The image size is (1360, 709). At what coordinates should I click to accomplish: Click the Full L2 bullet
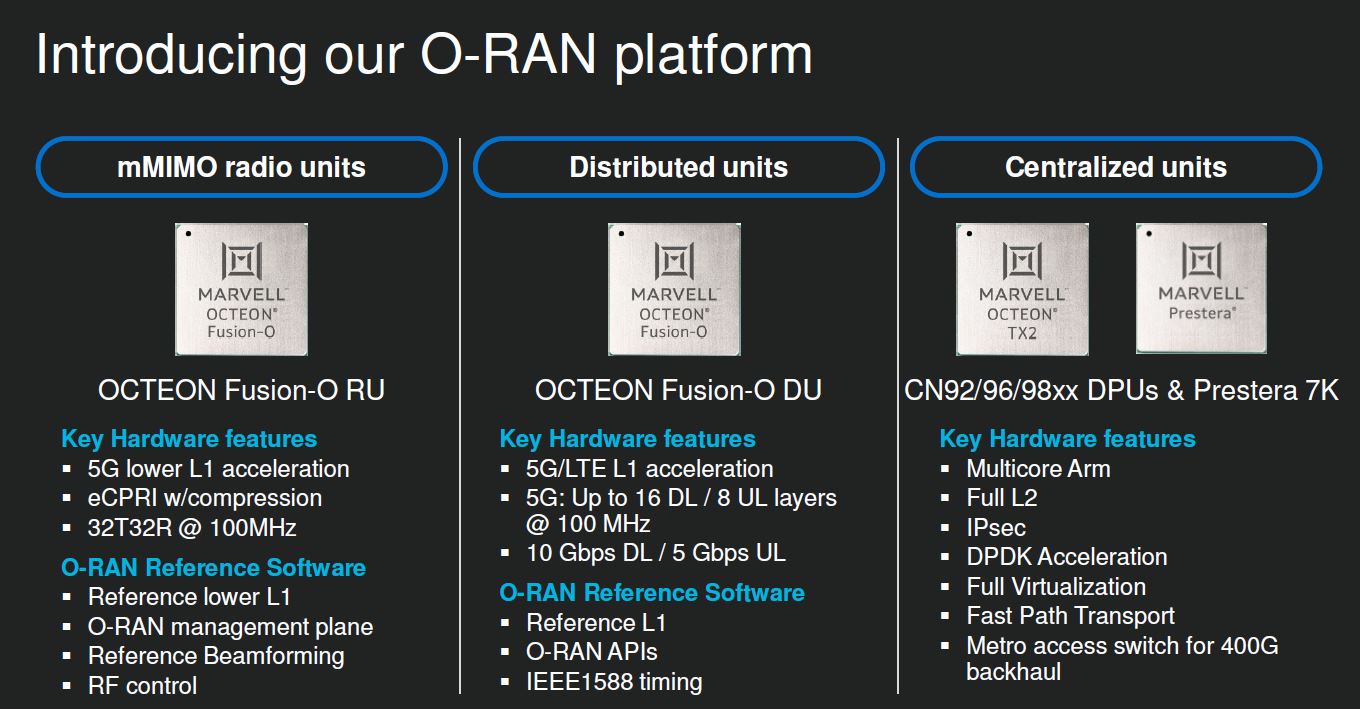tap(987, 498)
